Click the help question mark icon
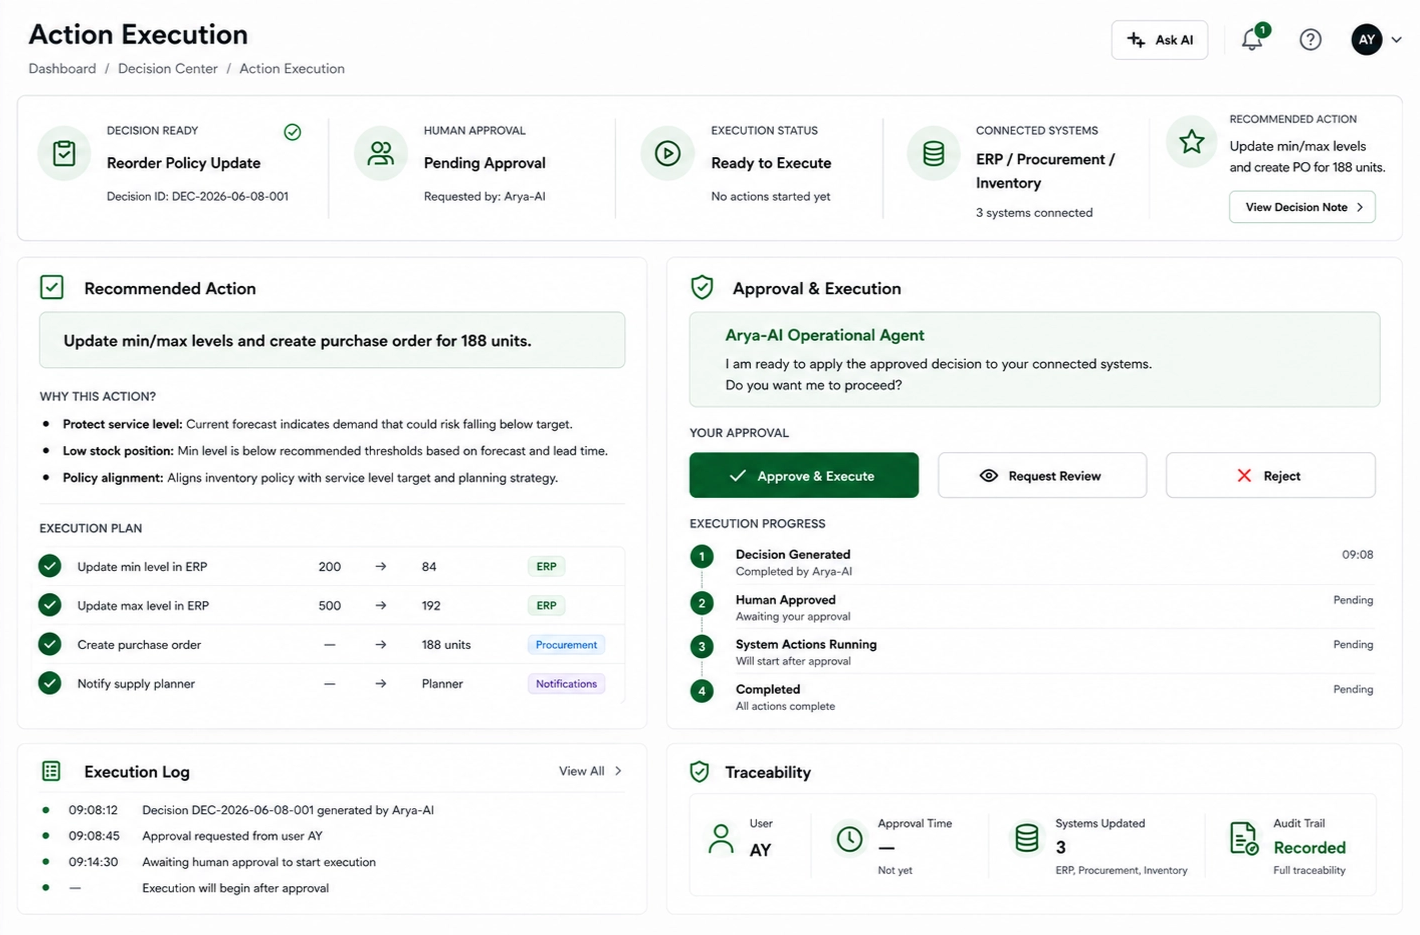Screen dimensions: 1420x935 pyautogui.click(x=1310, y=40)
